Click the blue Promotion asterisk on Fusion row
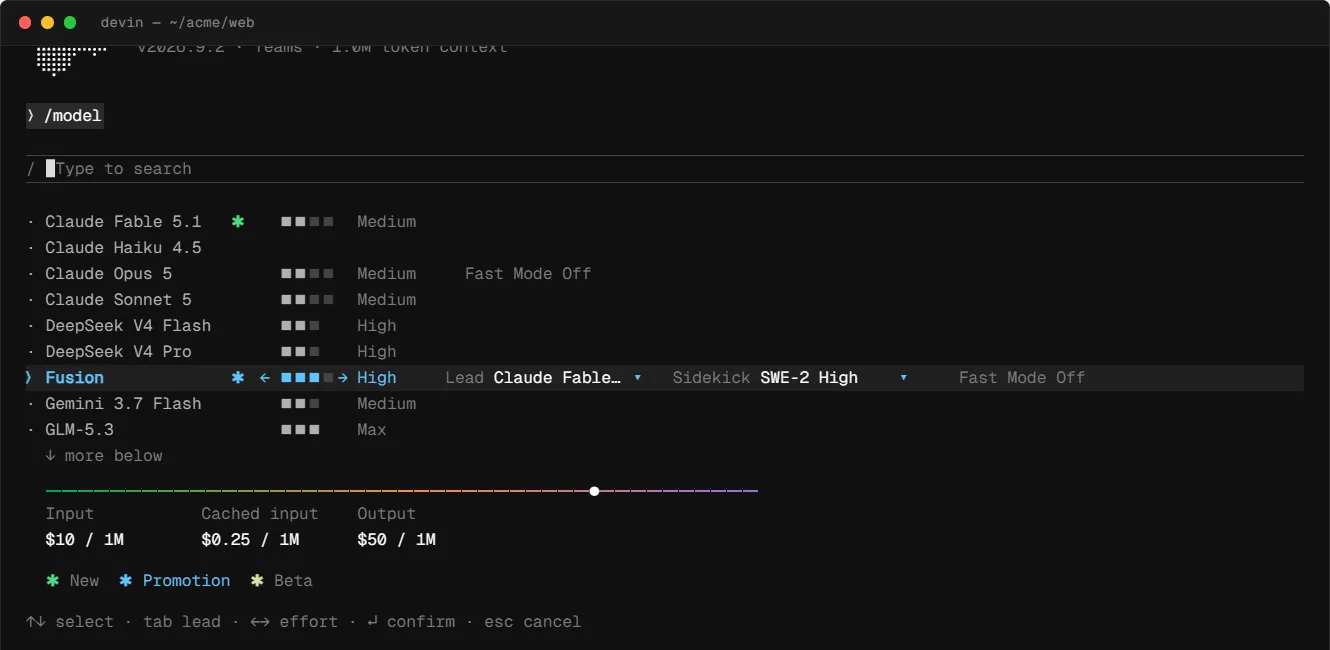The width and height of the screenshot is (1330, 650). pos(238,377)
